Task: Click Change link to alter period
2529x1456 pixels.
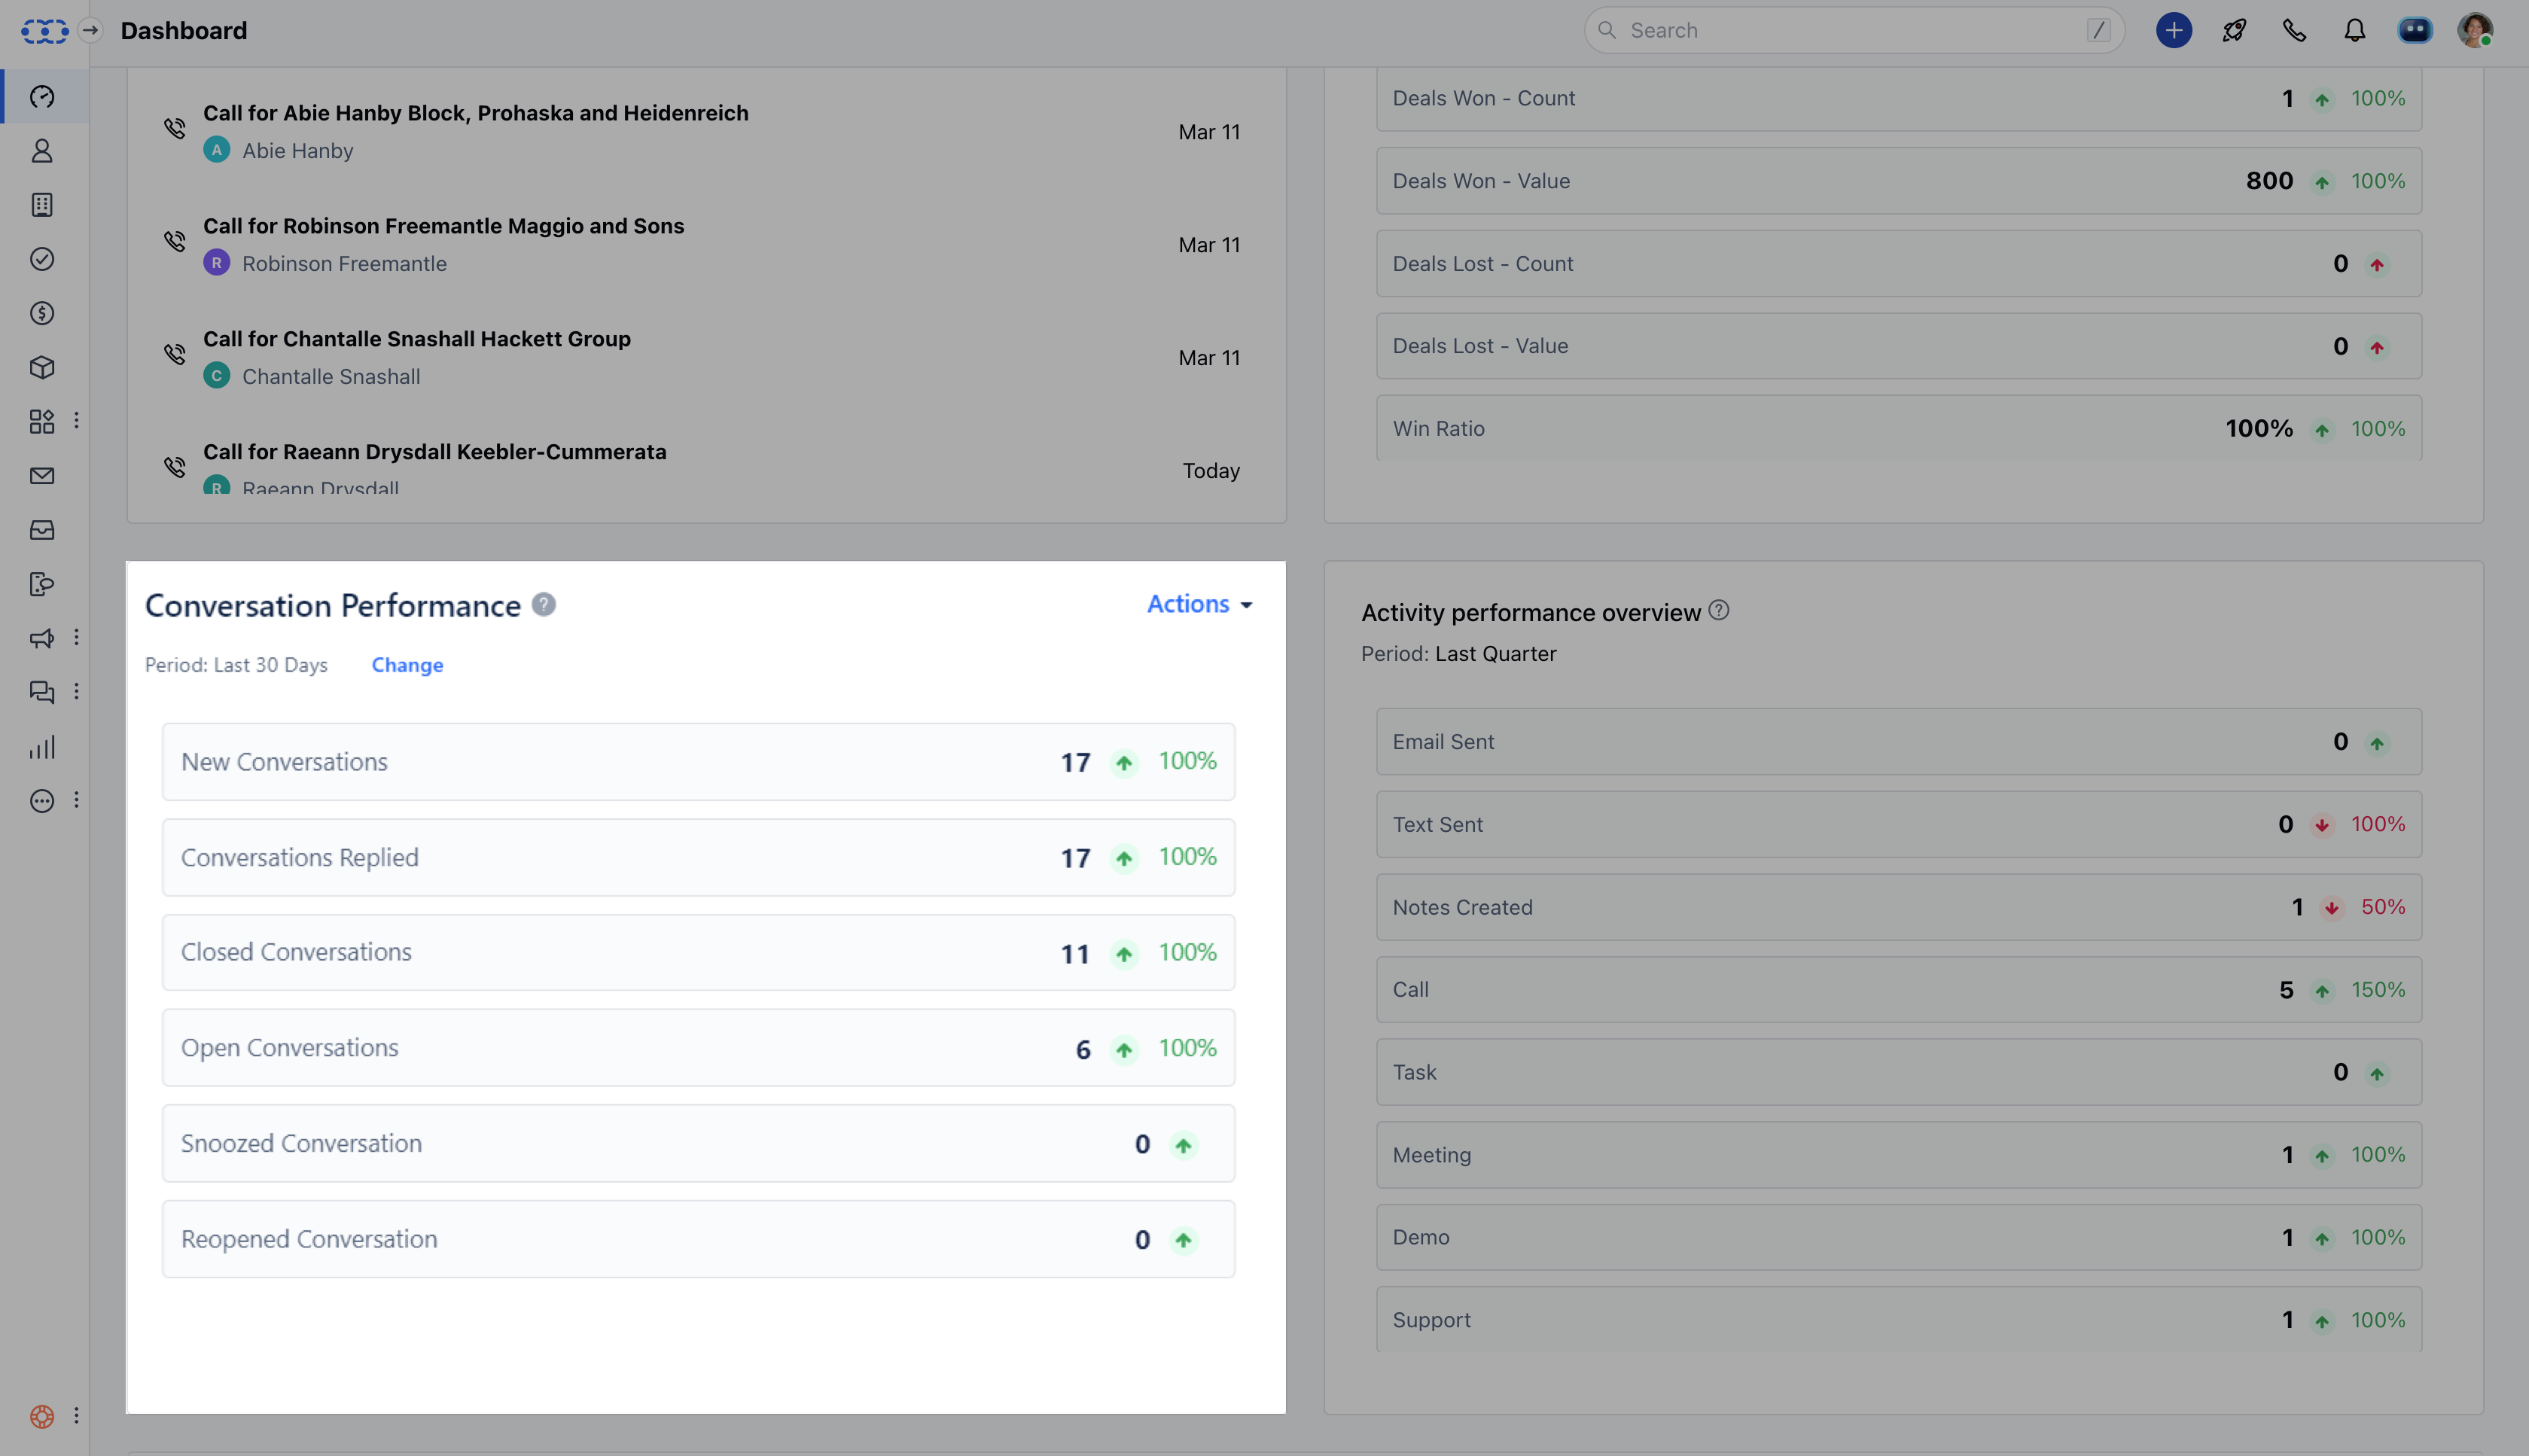Action: (407, 665)
